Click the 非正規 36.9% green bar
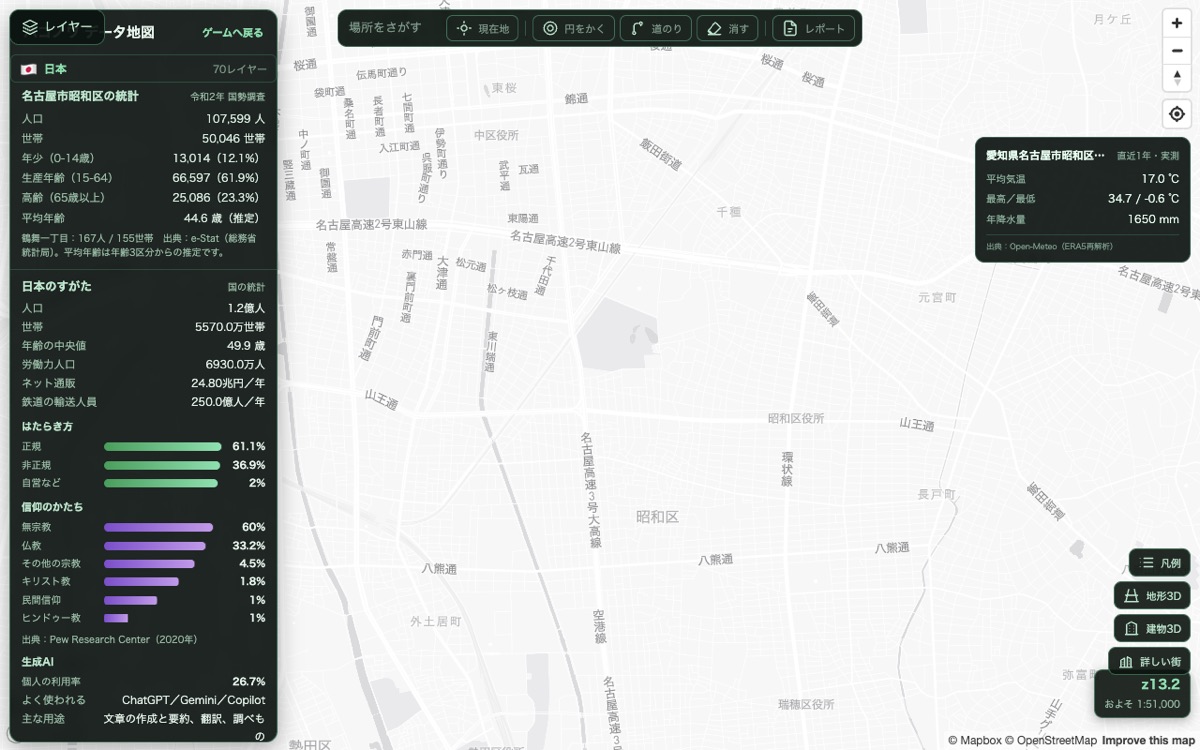1200x750 pixels. [161, 465]
